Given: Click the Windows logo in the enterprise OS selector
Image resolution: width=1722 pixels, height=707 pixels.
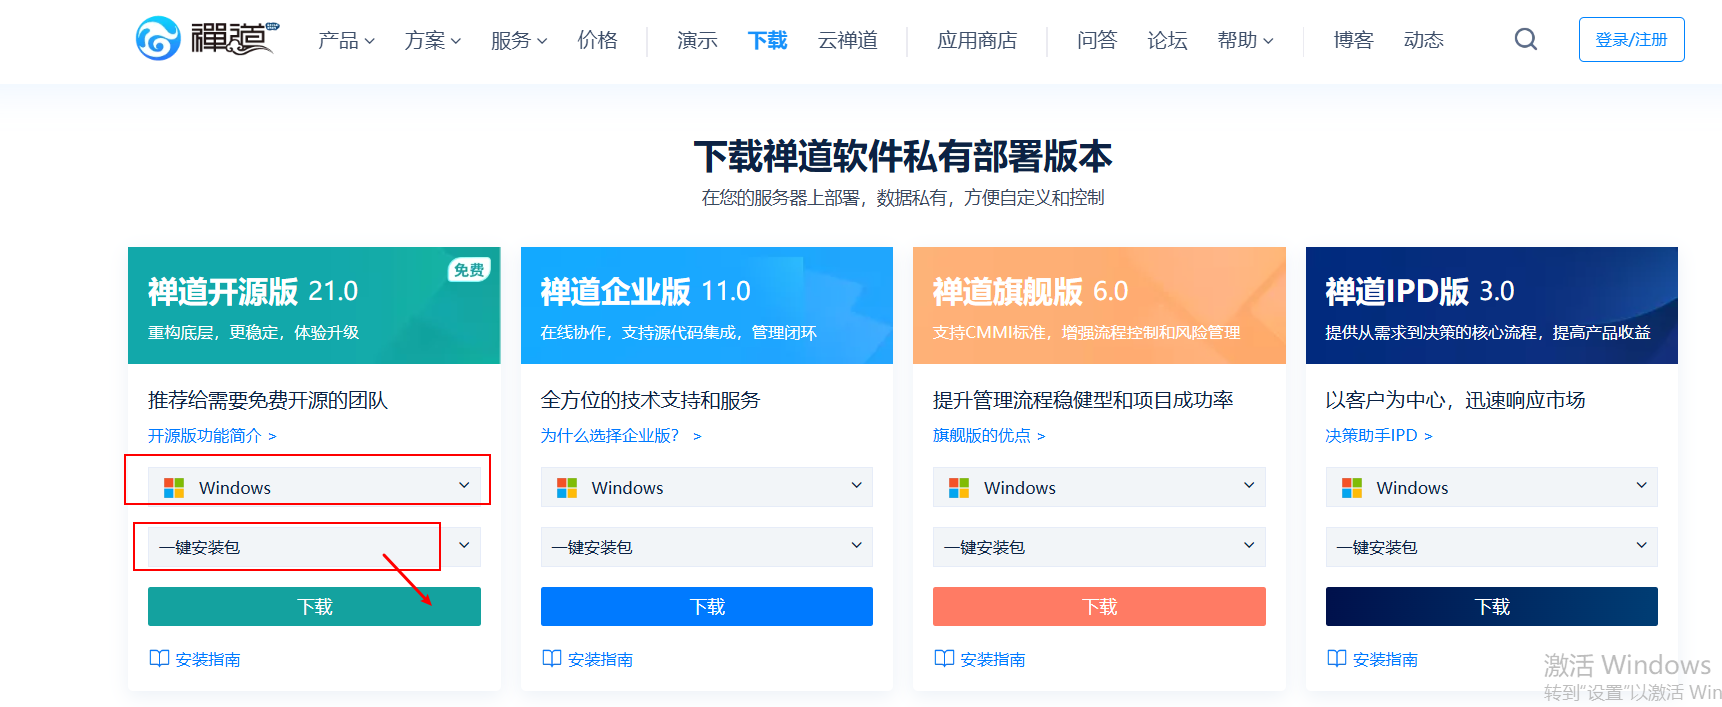Looking at the screenshot, I should click(567, 487).
